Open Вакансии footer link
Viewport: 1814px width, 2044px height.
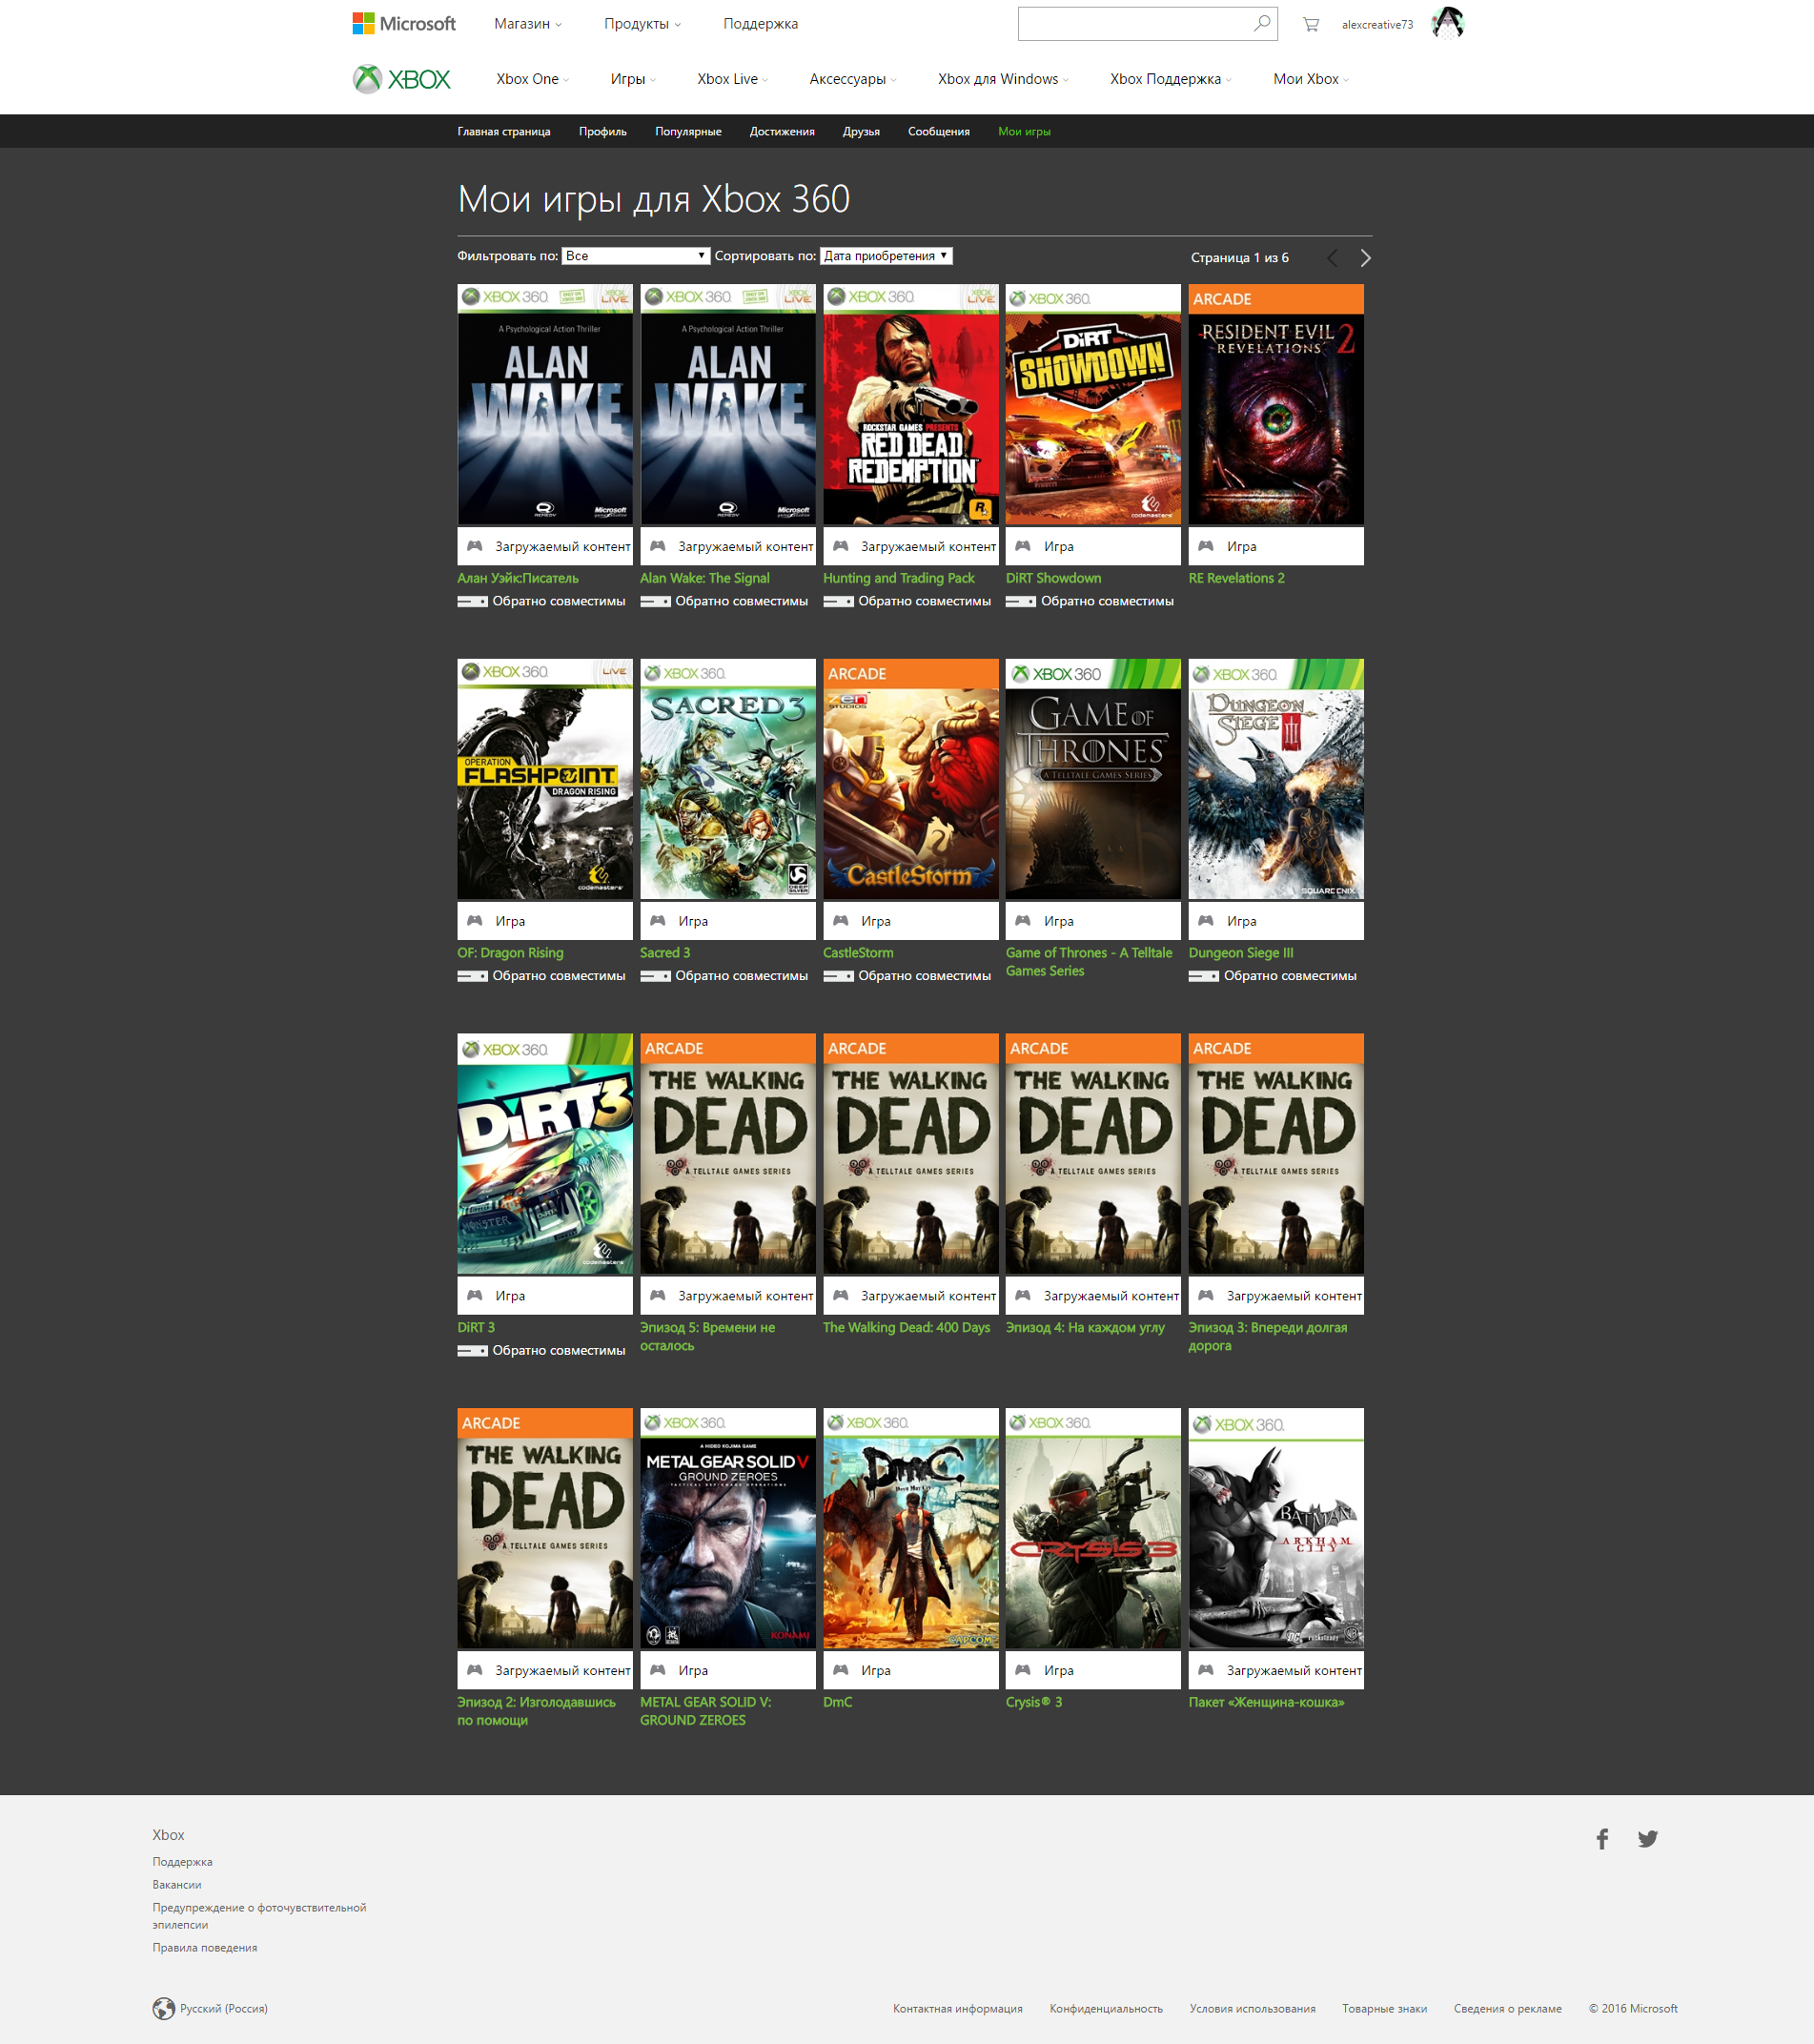(x=177, y=1885)
